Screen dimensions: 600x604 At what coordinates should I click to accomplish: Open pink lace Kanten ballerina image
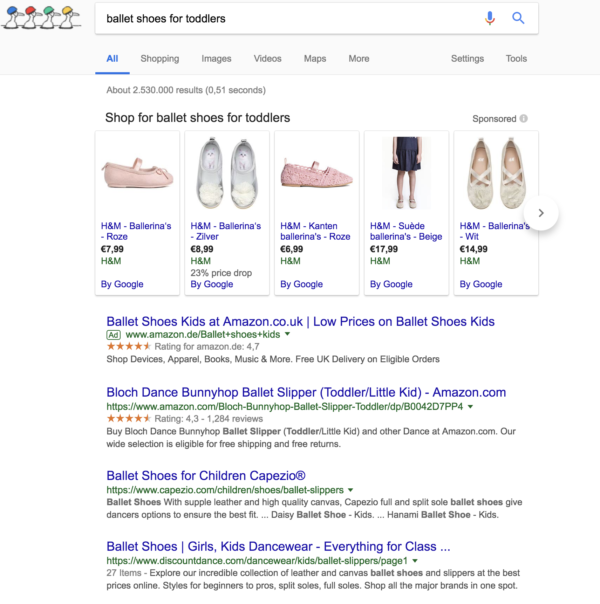click(317, 173)
